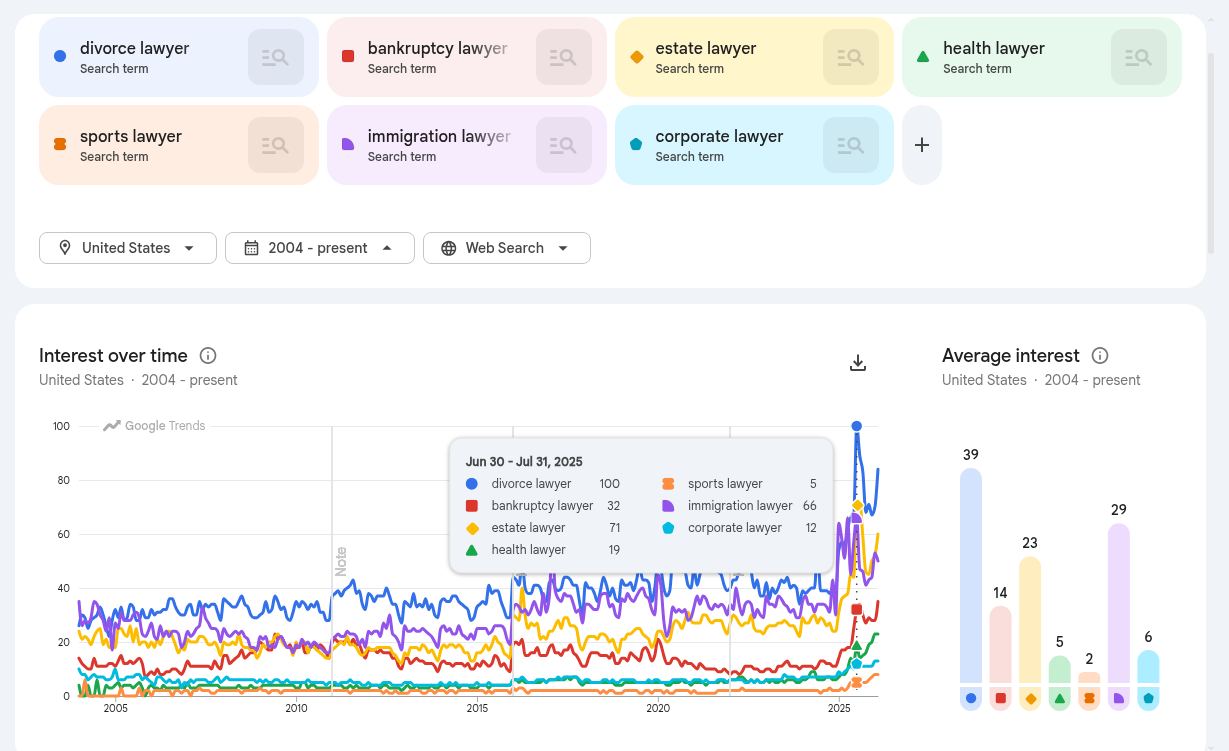
Task: Open the 2004 - present date range dropdown
Action: pos(320,248)
